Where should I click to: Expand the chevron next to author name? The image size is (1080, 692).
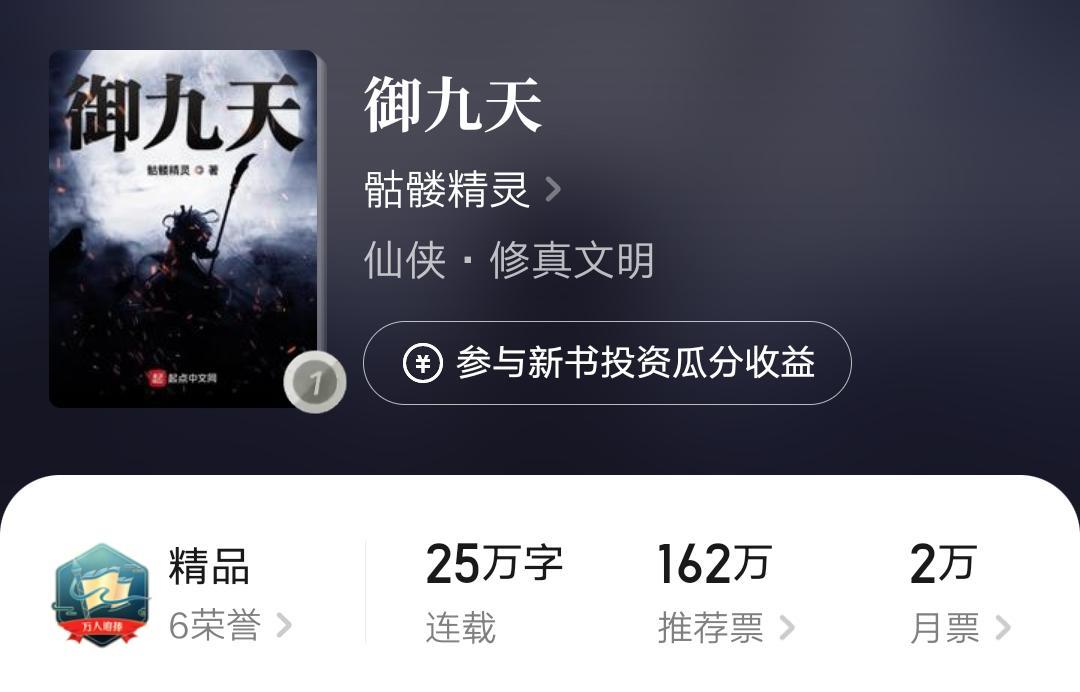552,189
